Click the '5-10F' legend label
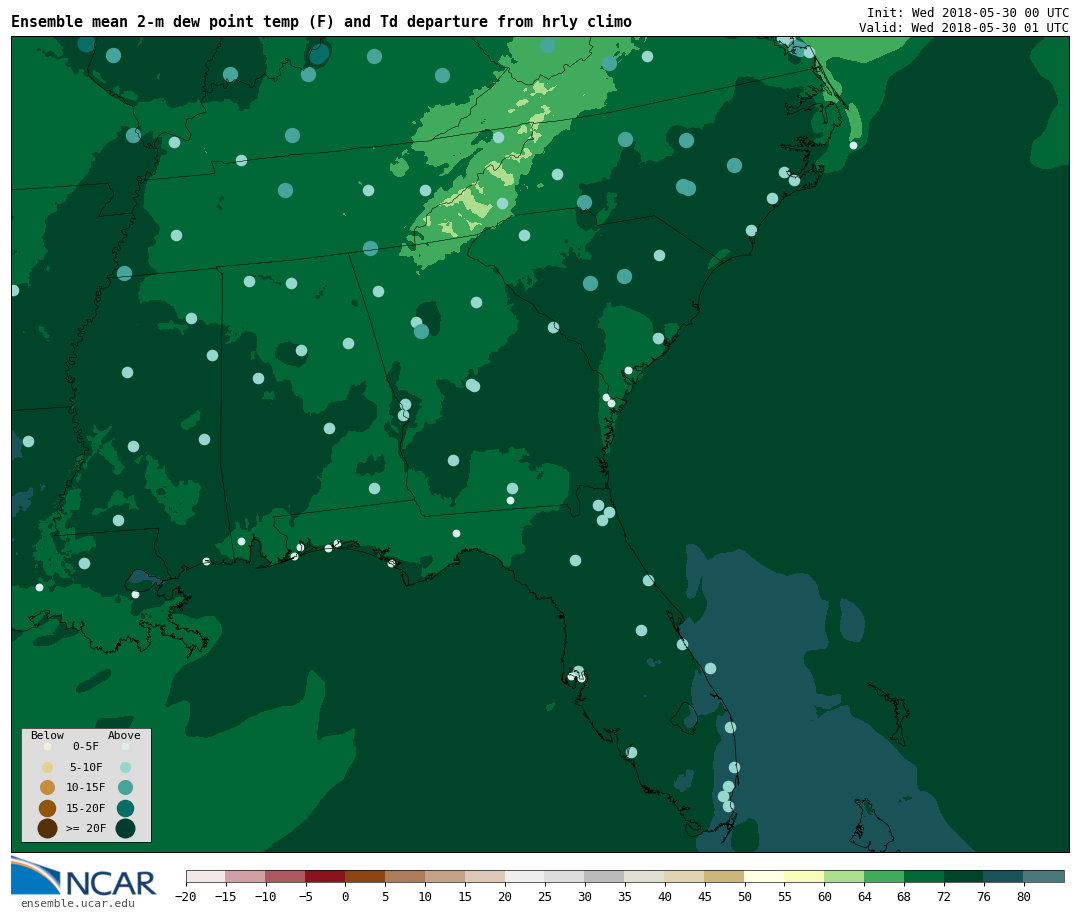Viewport: 1080px width, 915px height. click(86, 767)
